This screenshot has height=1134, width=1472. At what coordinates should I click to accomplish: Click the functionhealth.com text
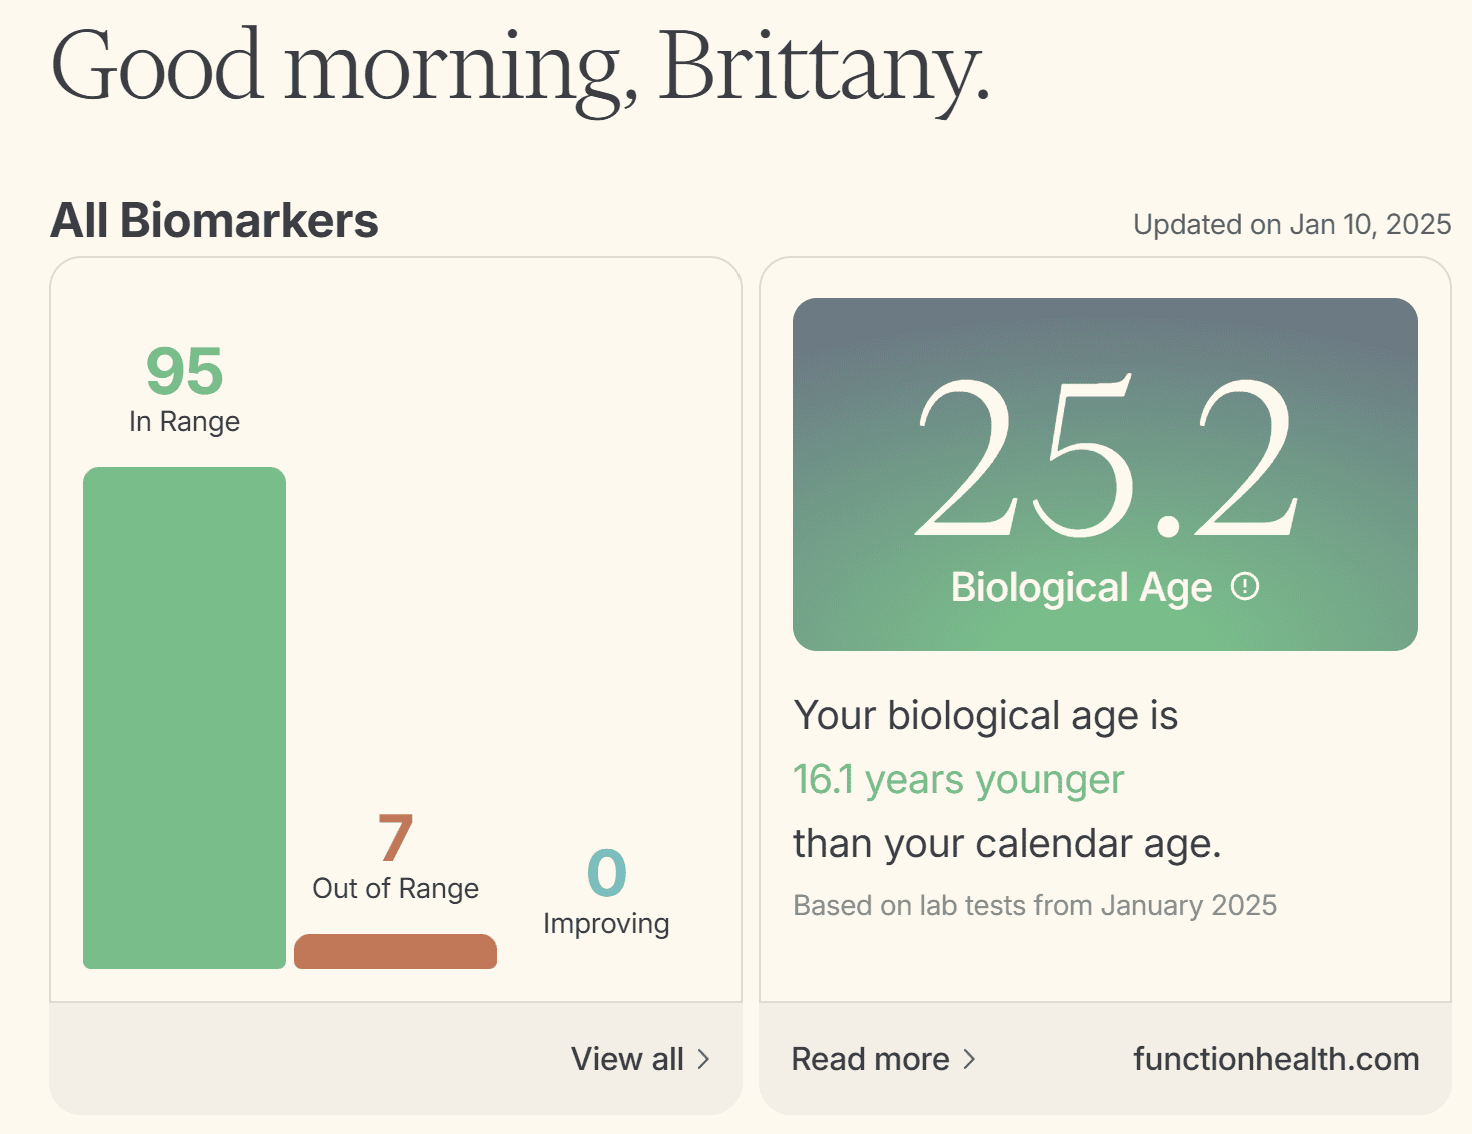click(x=1275, y=1059)
